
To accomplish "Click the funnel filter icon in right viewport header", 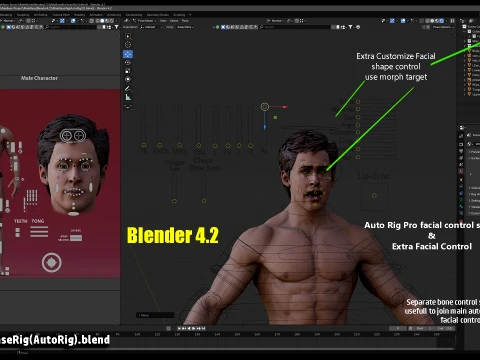I will pyautogui.click(x=350, y=27).
